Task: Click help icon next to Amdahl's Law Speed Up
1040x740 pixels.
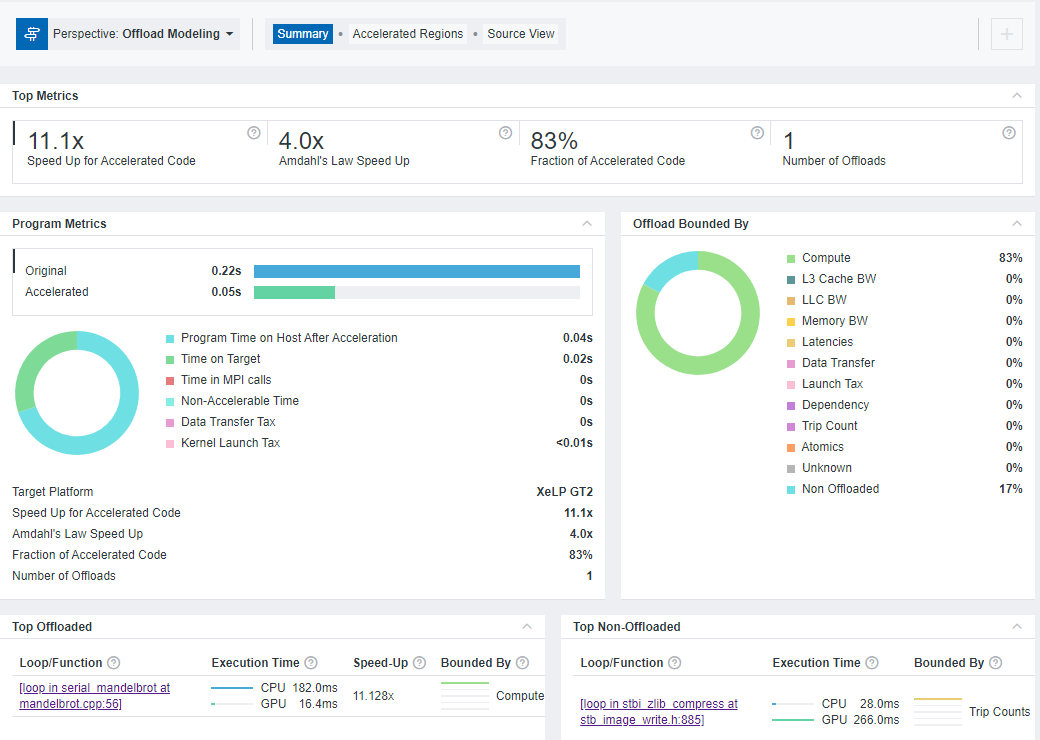Action: click(x=505, y=133)
